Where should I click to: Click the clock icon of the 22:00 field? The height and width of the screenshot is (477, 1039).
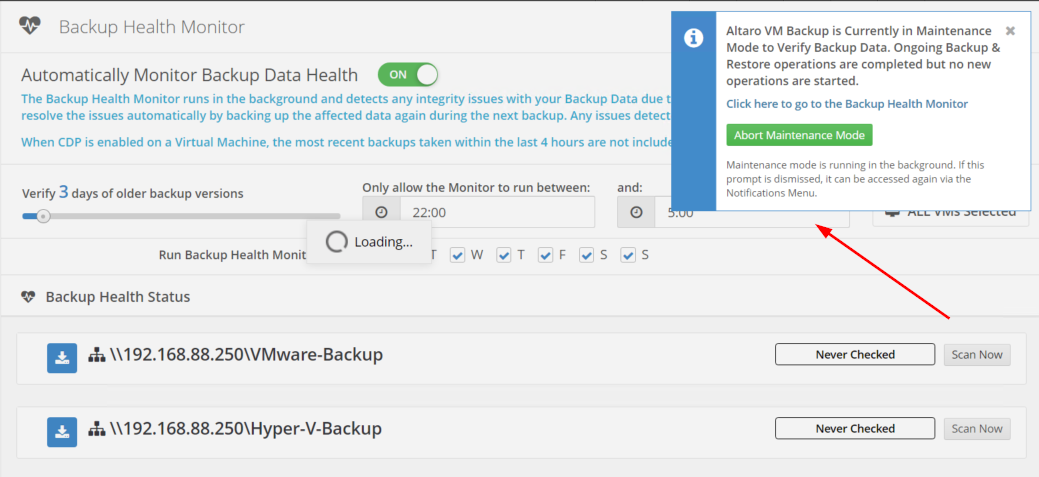(381, 212)
